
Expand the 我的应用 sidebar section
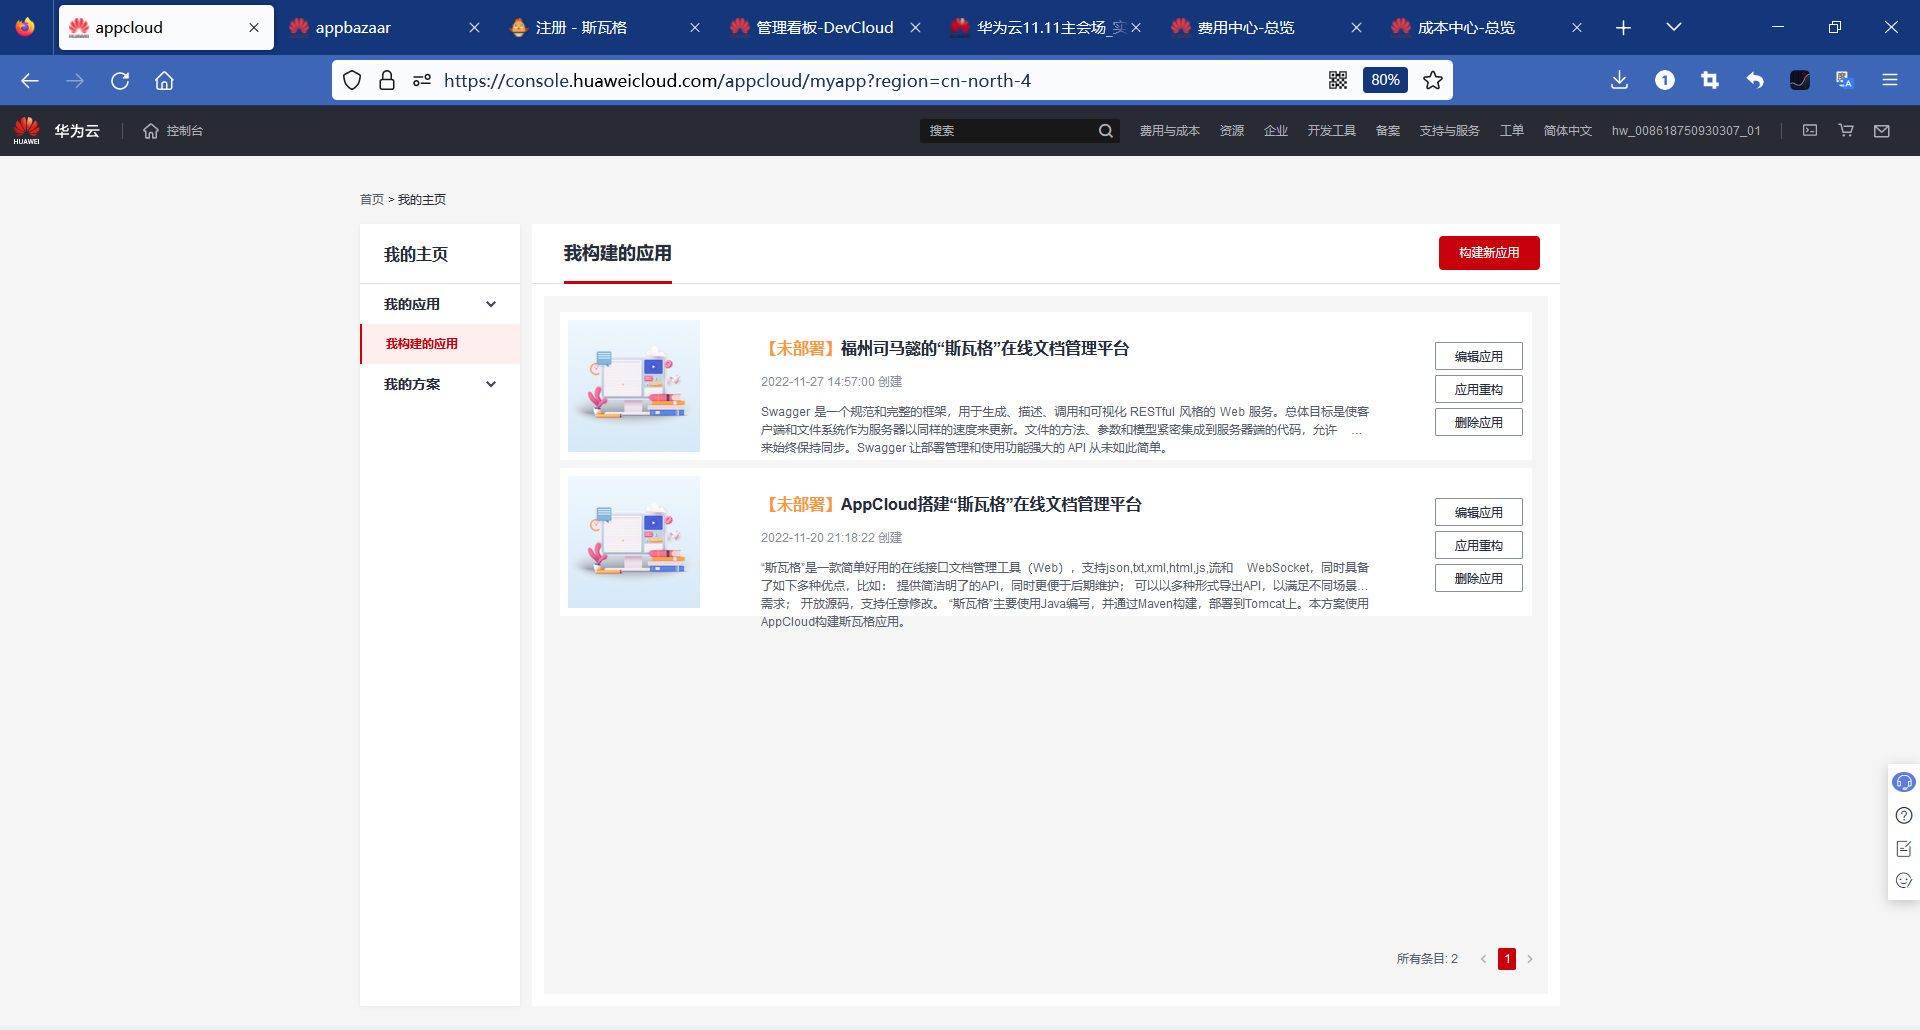(440, 304)
